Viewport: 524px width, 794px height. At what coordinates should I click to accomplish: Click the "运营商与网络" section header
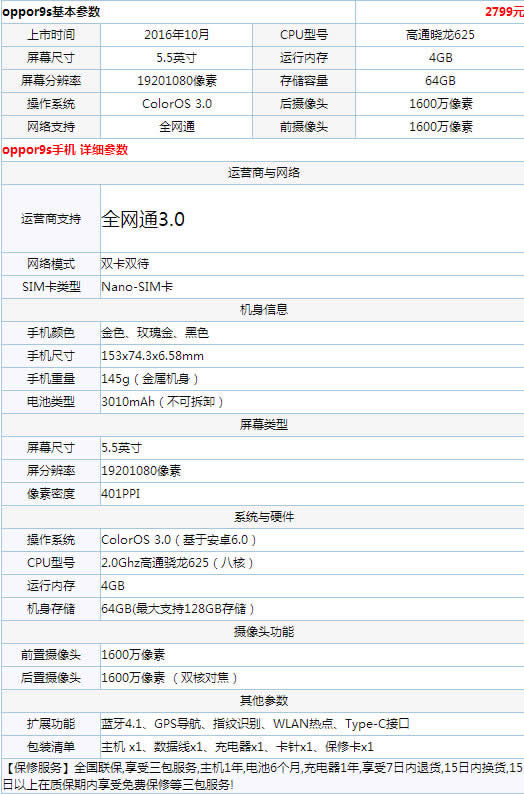tap(263, 173)
